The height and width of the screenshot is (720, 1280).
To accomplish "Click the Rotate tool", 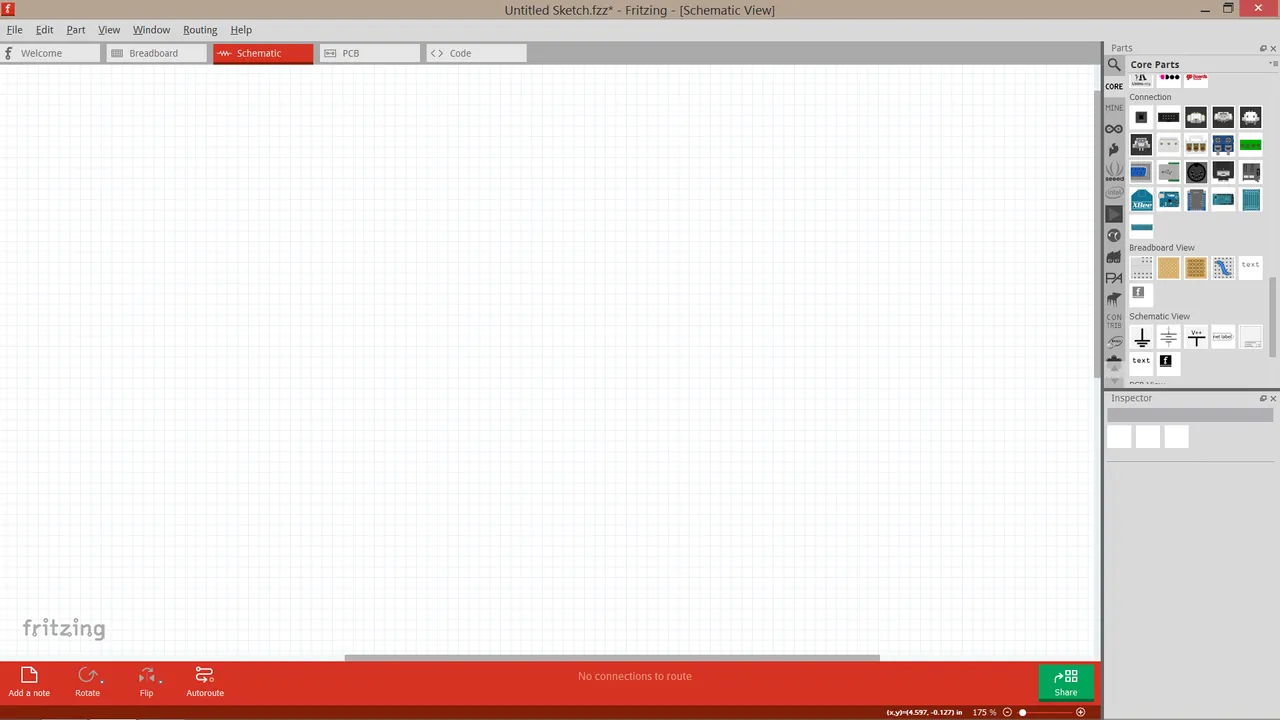I will [x=88, y=682].
